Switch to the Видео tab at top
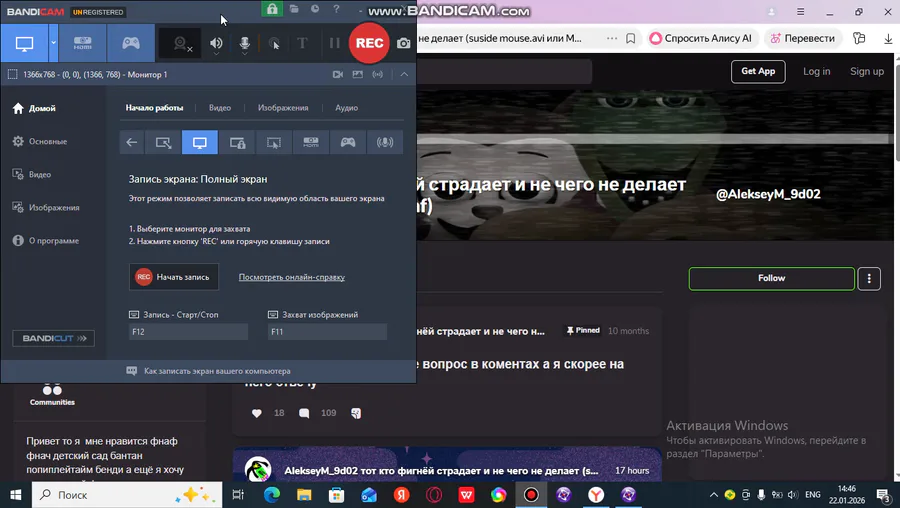 (x=220, y=108)
